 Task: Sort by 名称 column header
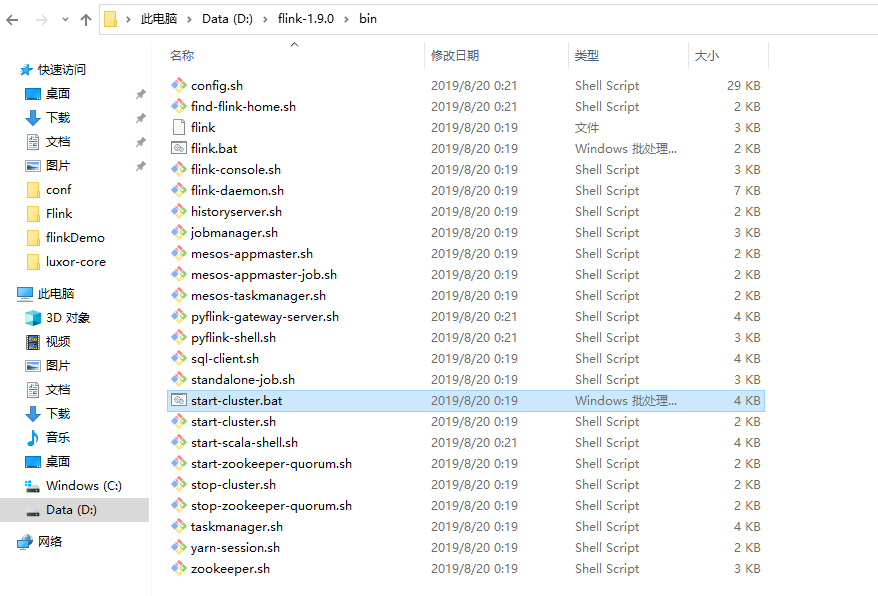182,55
